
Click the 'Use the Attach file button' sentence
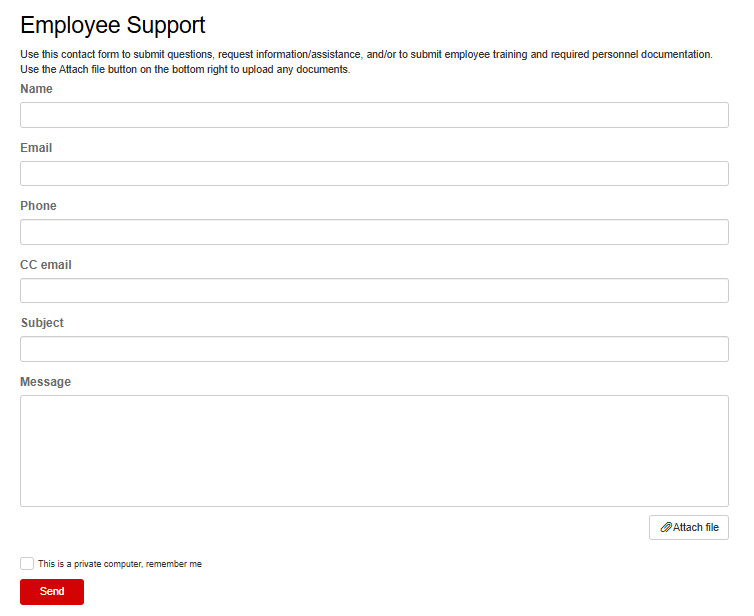pyautogui.click(x=185, y=69)
